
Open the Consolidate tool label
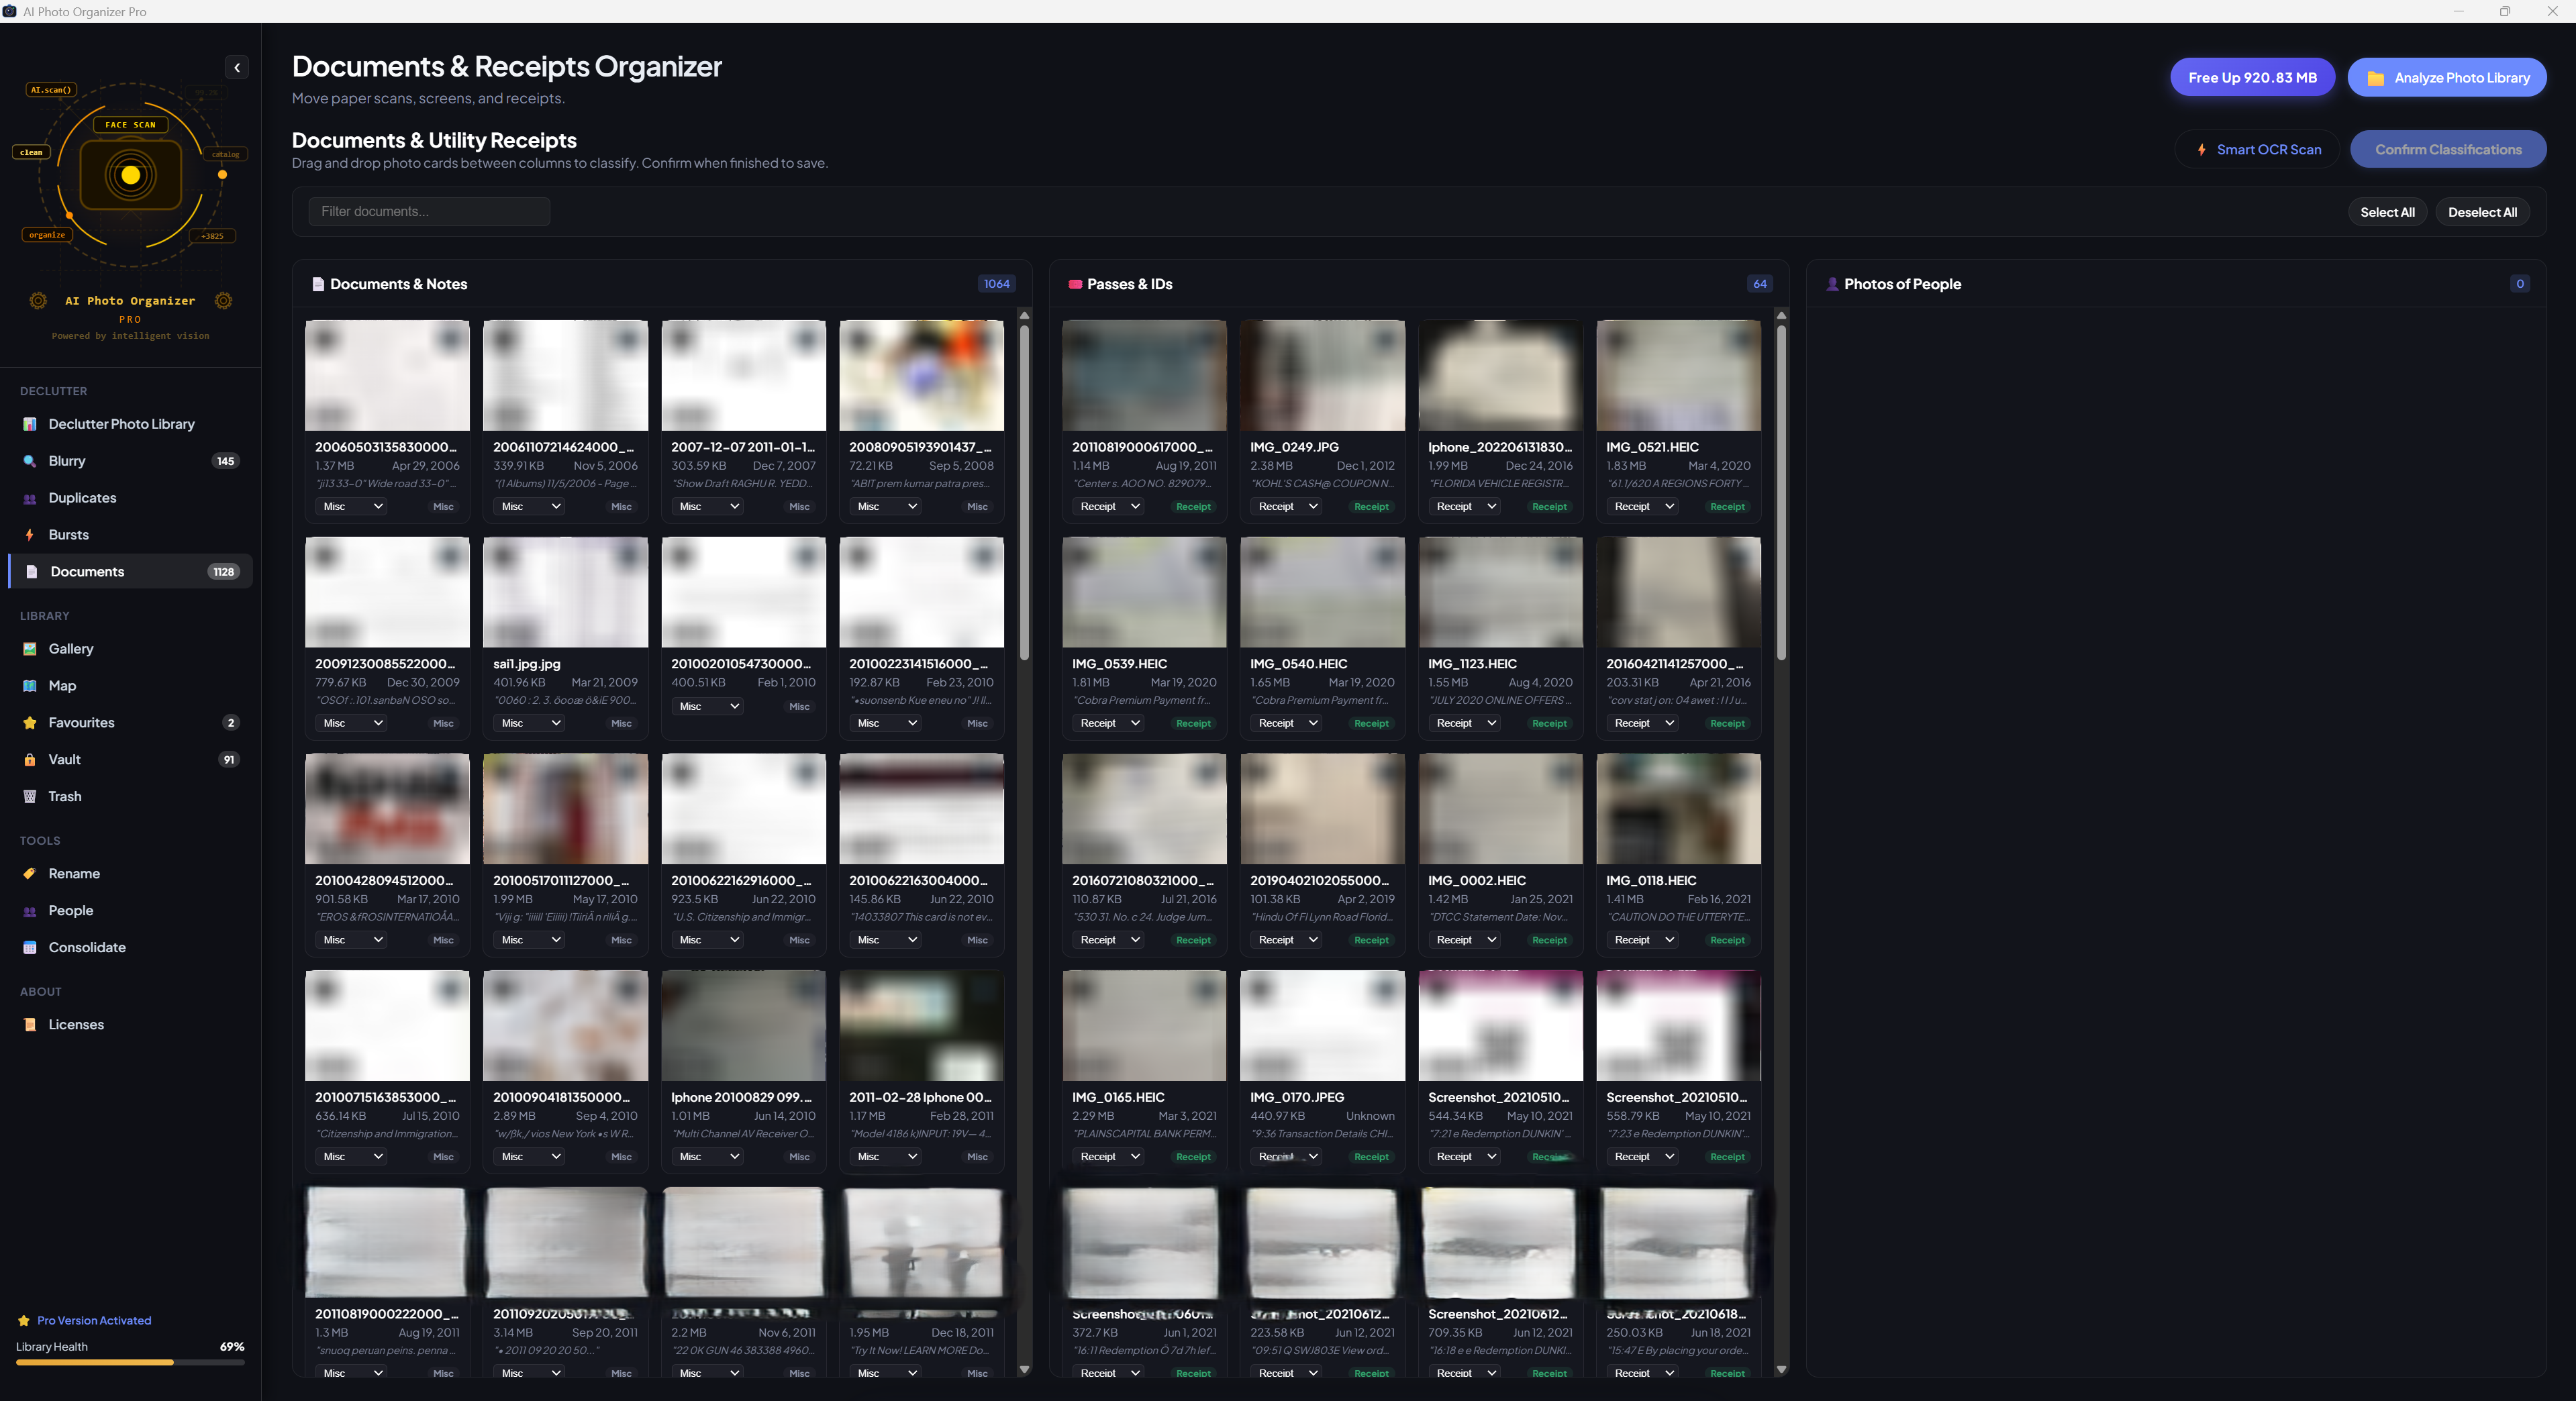(x=87, y=948)
